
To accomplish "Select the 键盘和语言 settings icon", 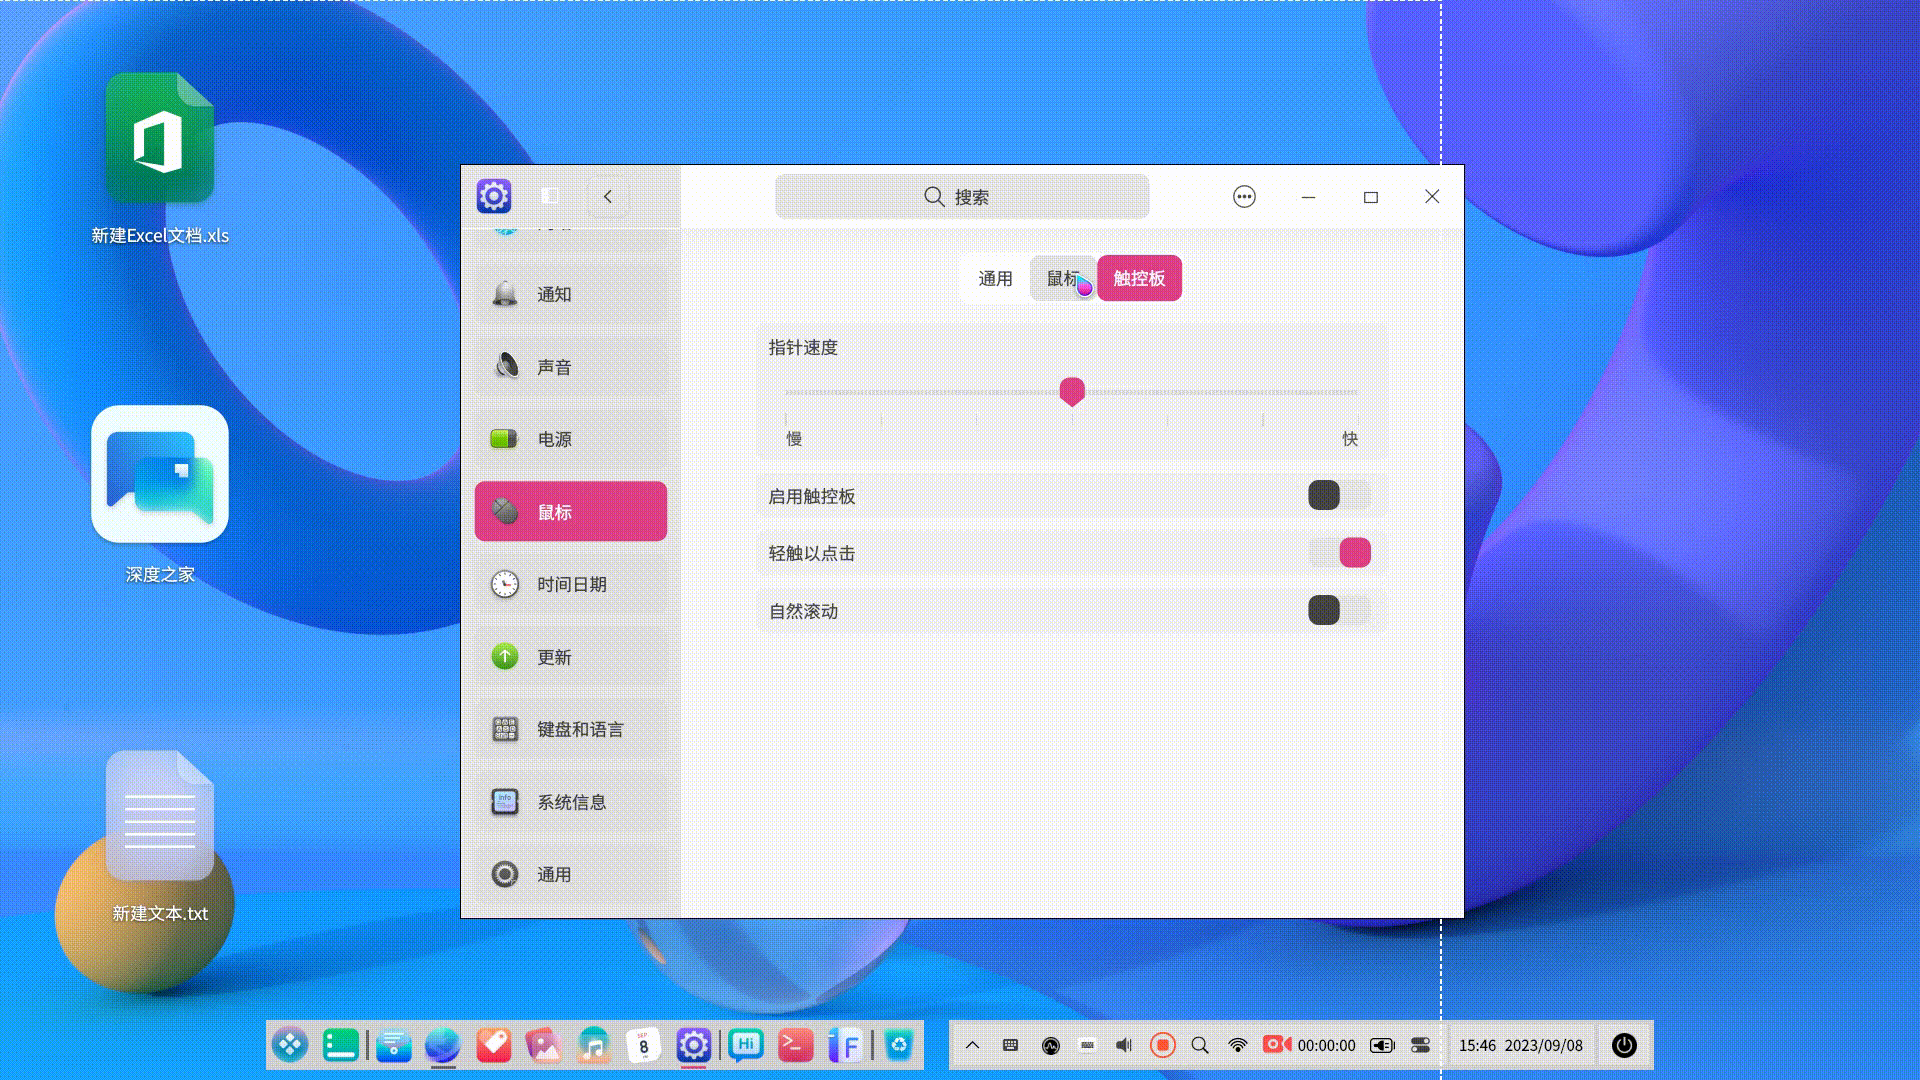I will [x=505, y=729].
